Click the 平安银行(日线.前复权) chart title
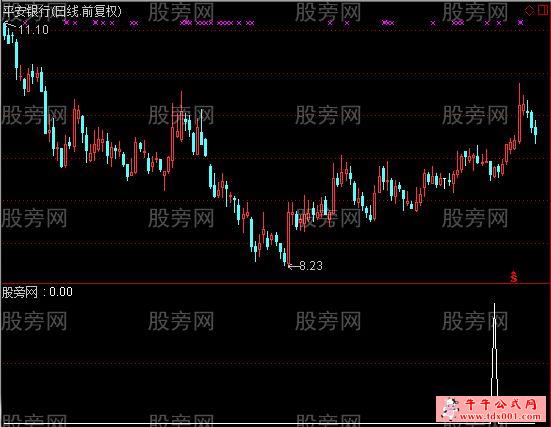 tap(62, 12)
